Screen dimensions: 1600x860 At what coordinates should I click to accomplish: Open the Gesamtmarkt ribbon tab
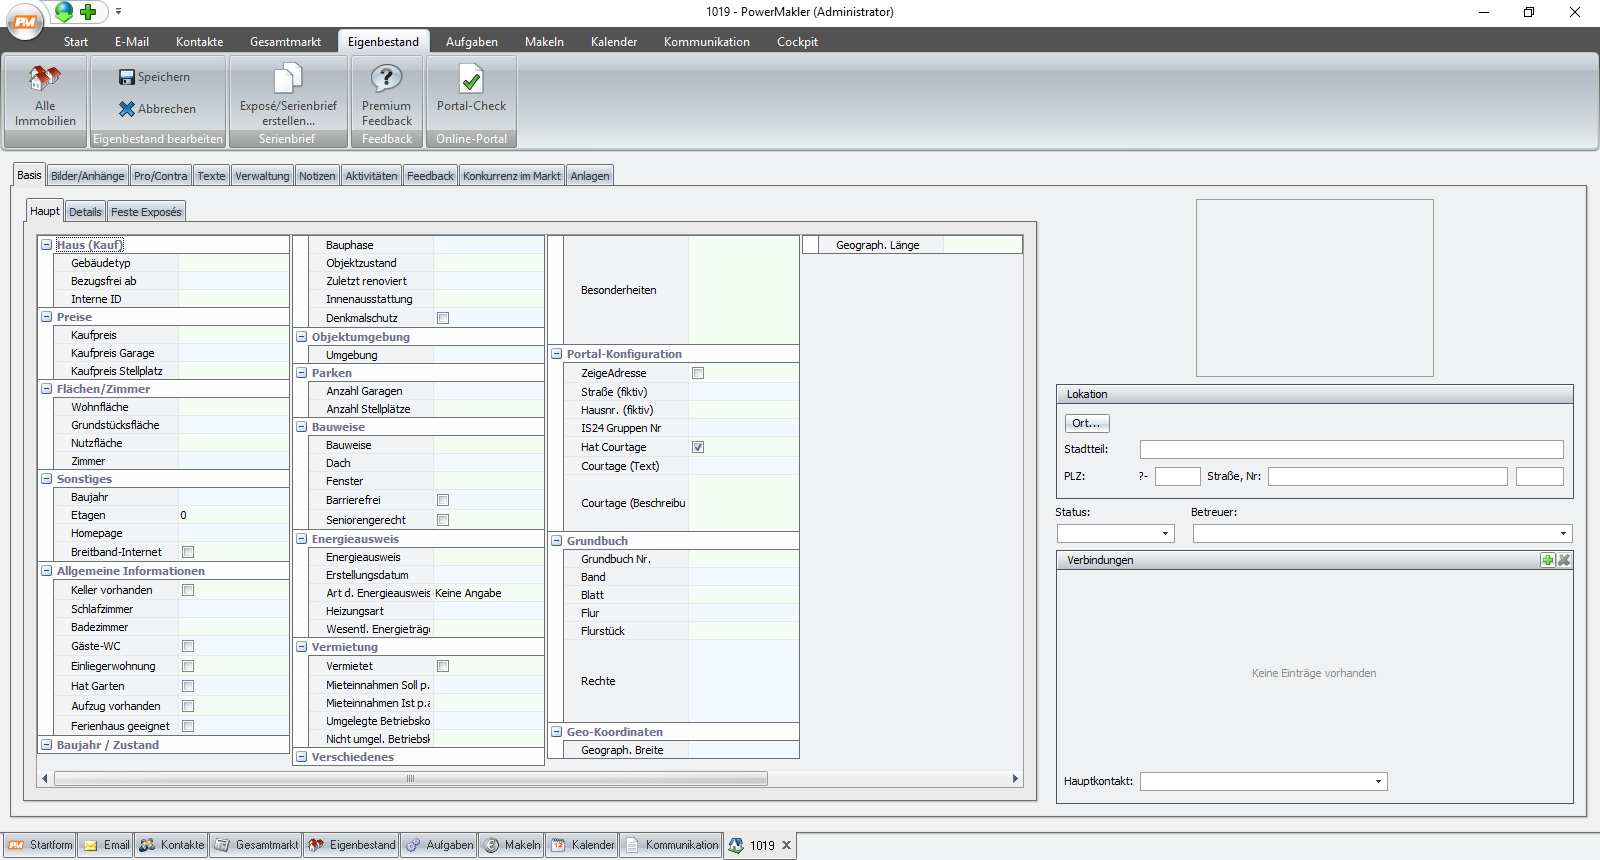pos(285,42)
